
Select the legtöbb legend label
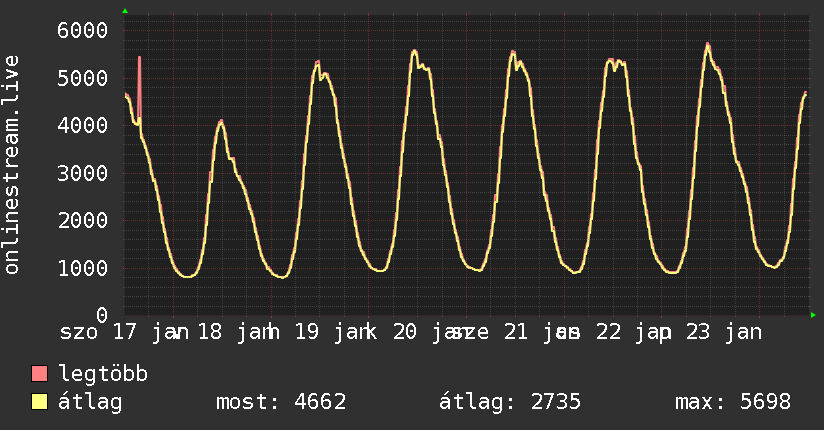(x=103, y=373)
